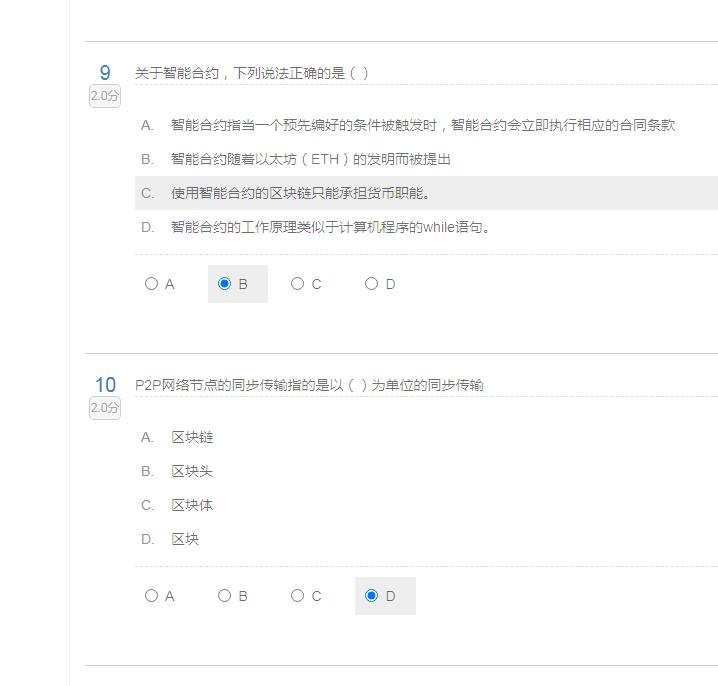
Task: Click question 10 answer text '区块体'
Action: click(192, 505)
